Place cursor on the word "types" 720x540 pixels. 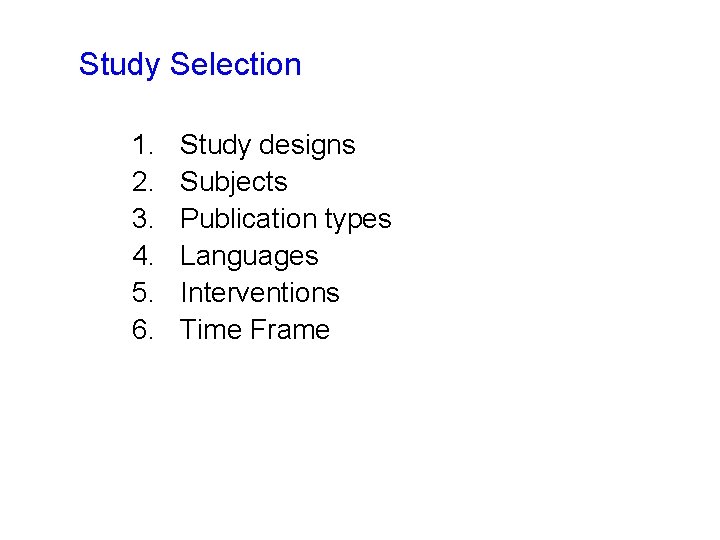pyautogui.click(x=358, y=220)
